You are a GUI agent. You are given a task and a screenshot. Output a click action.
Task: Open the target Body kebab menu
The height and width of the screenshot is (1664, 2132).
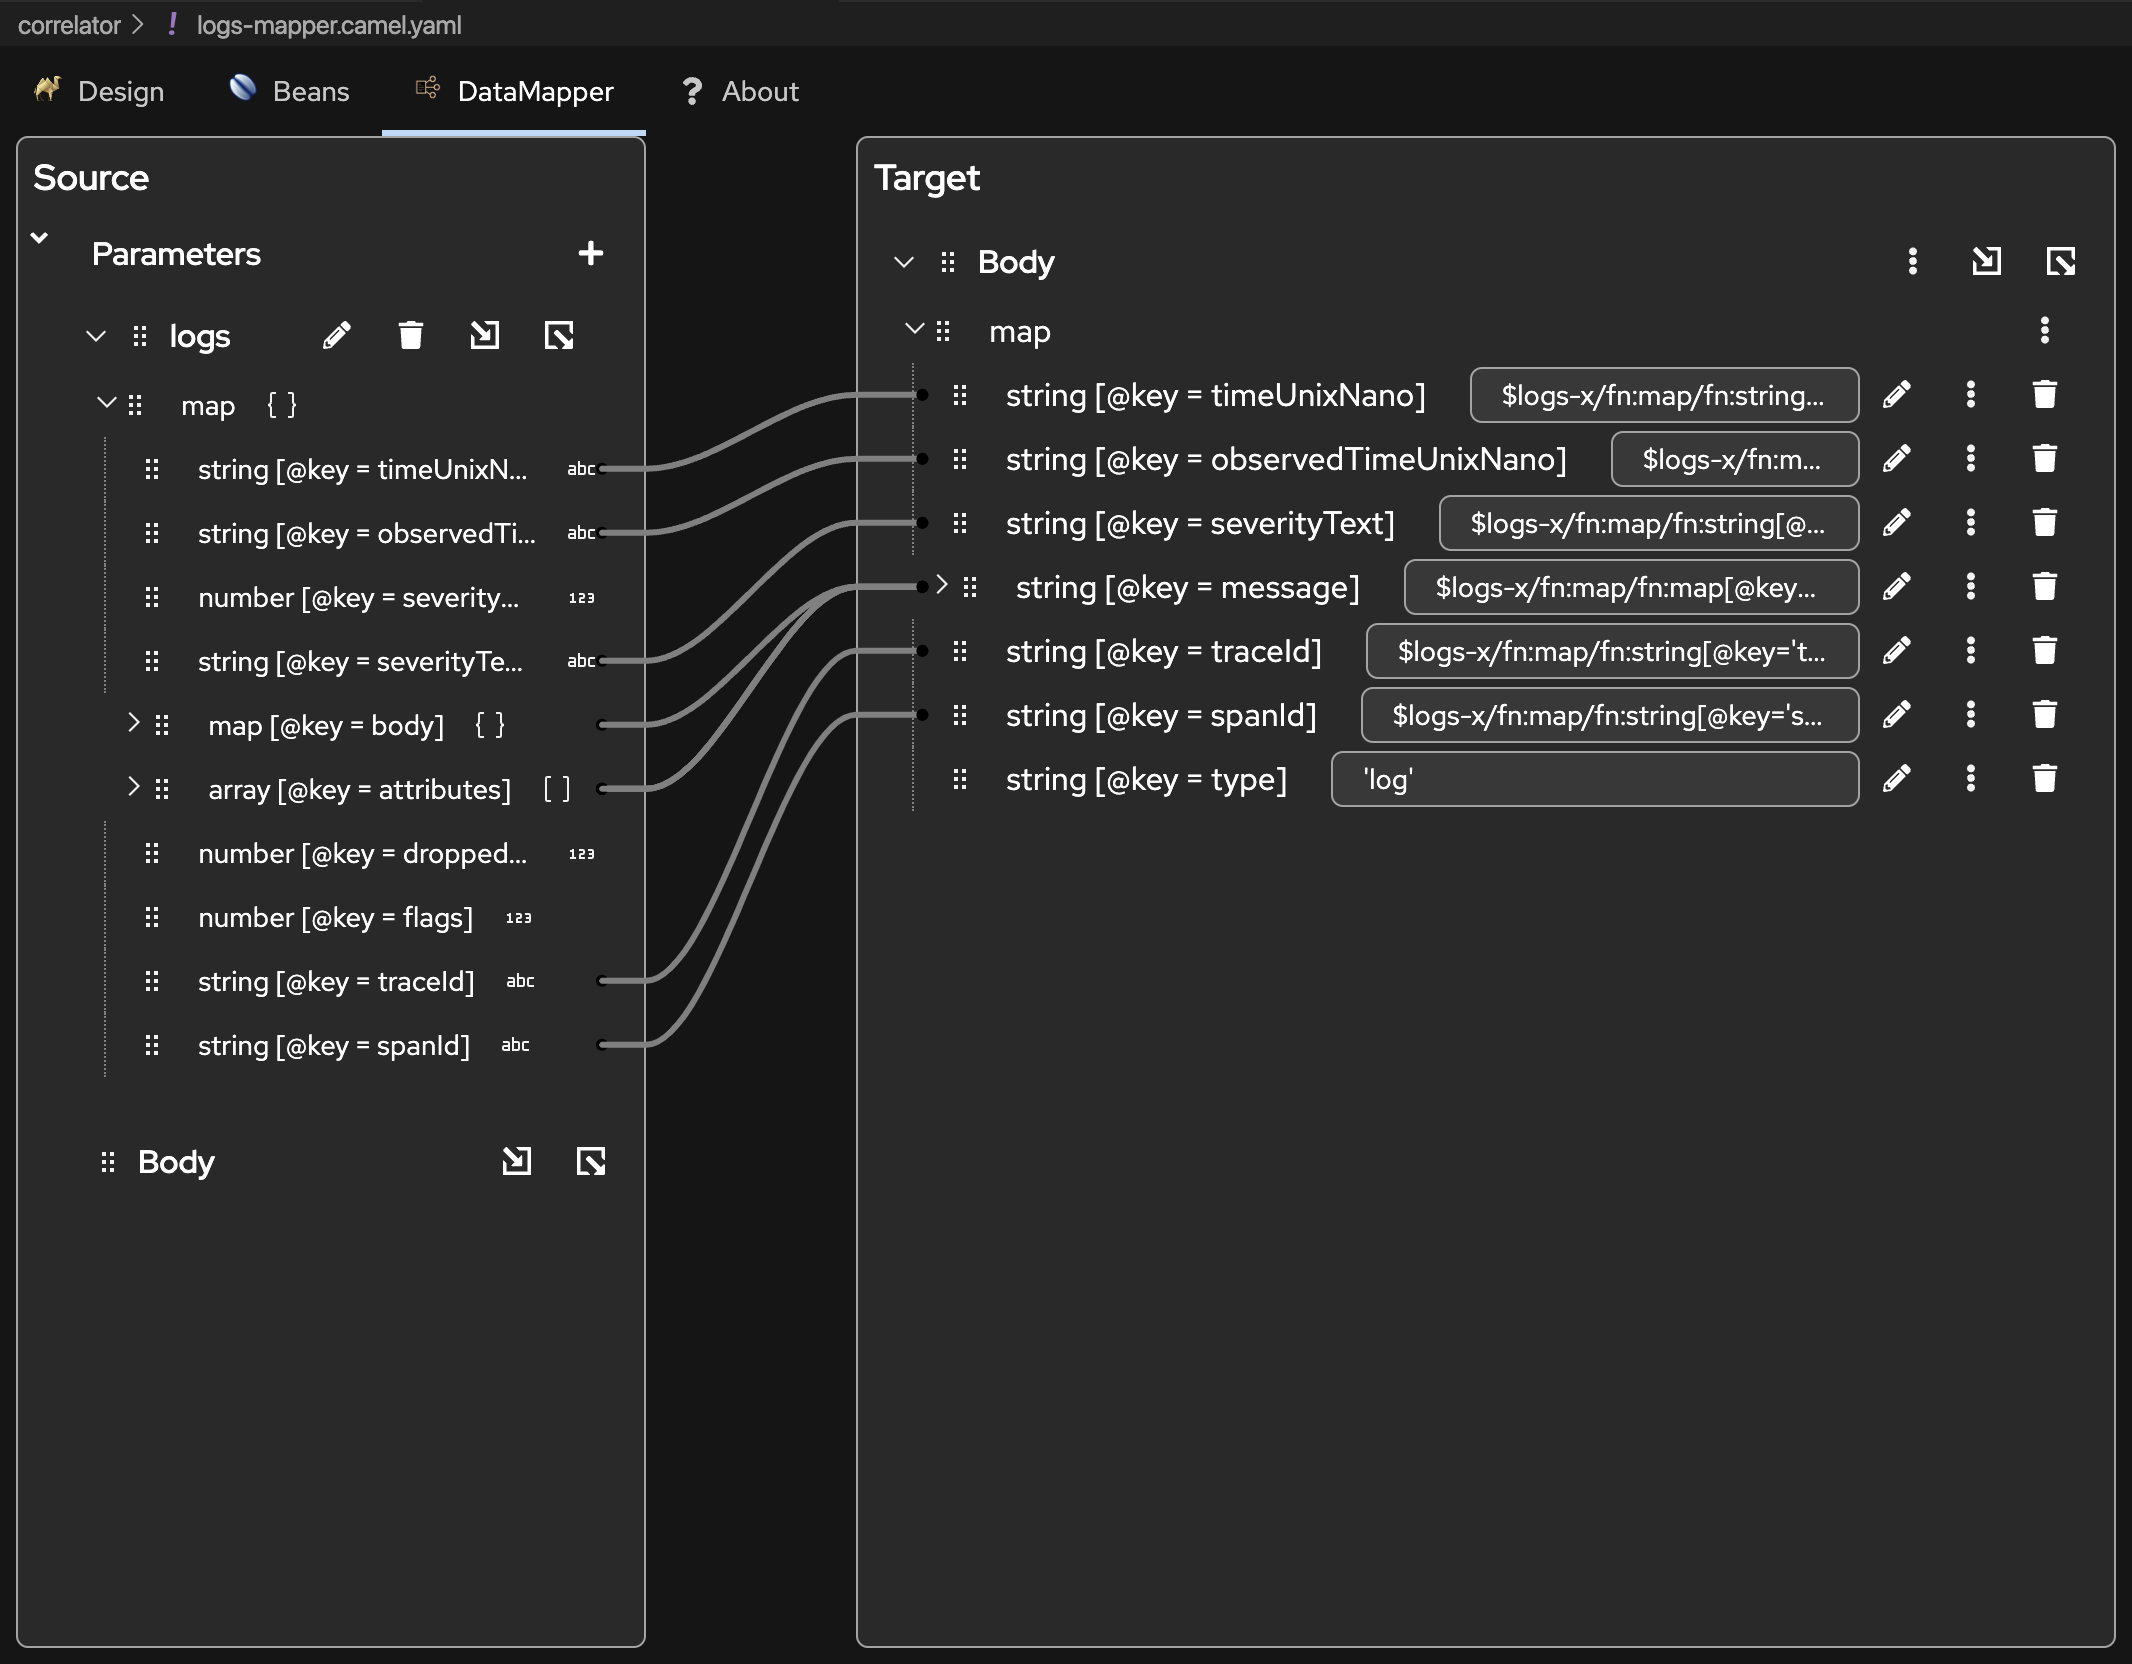(x=1913, y=262)
